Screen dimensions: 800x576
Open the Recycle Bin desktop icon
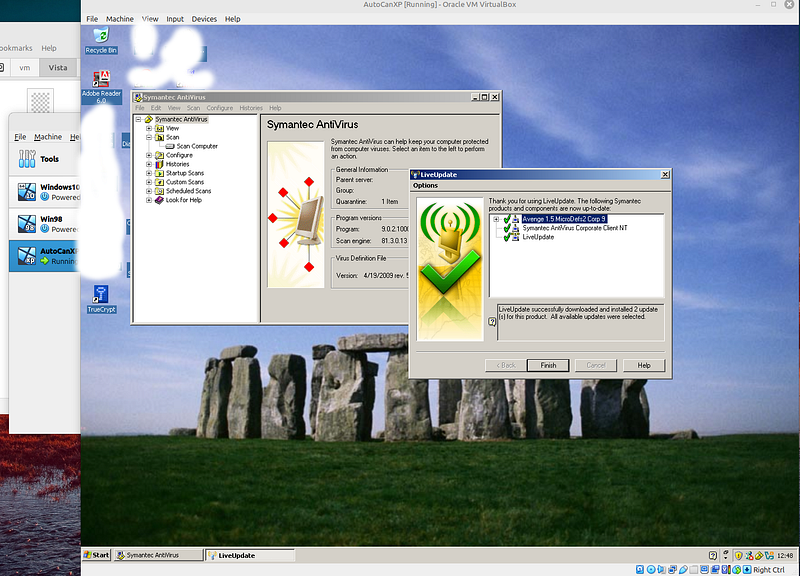point(101,41)
